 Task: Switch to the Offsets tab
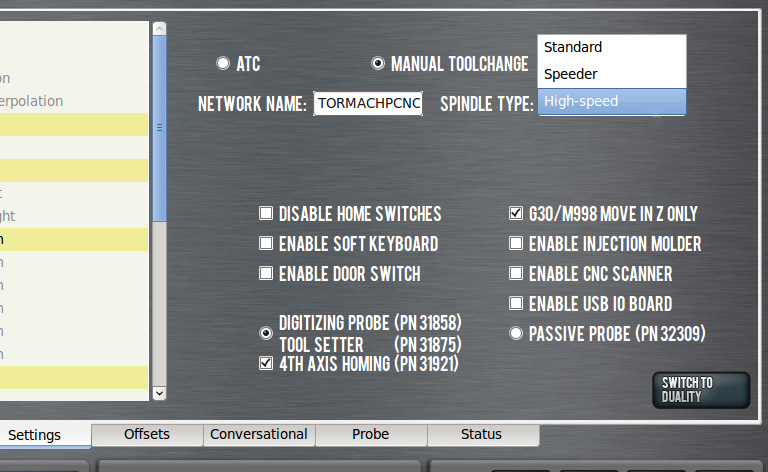147,434
